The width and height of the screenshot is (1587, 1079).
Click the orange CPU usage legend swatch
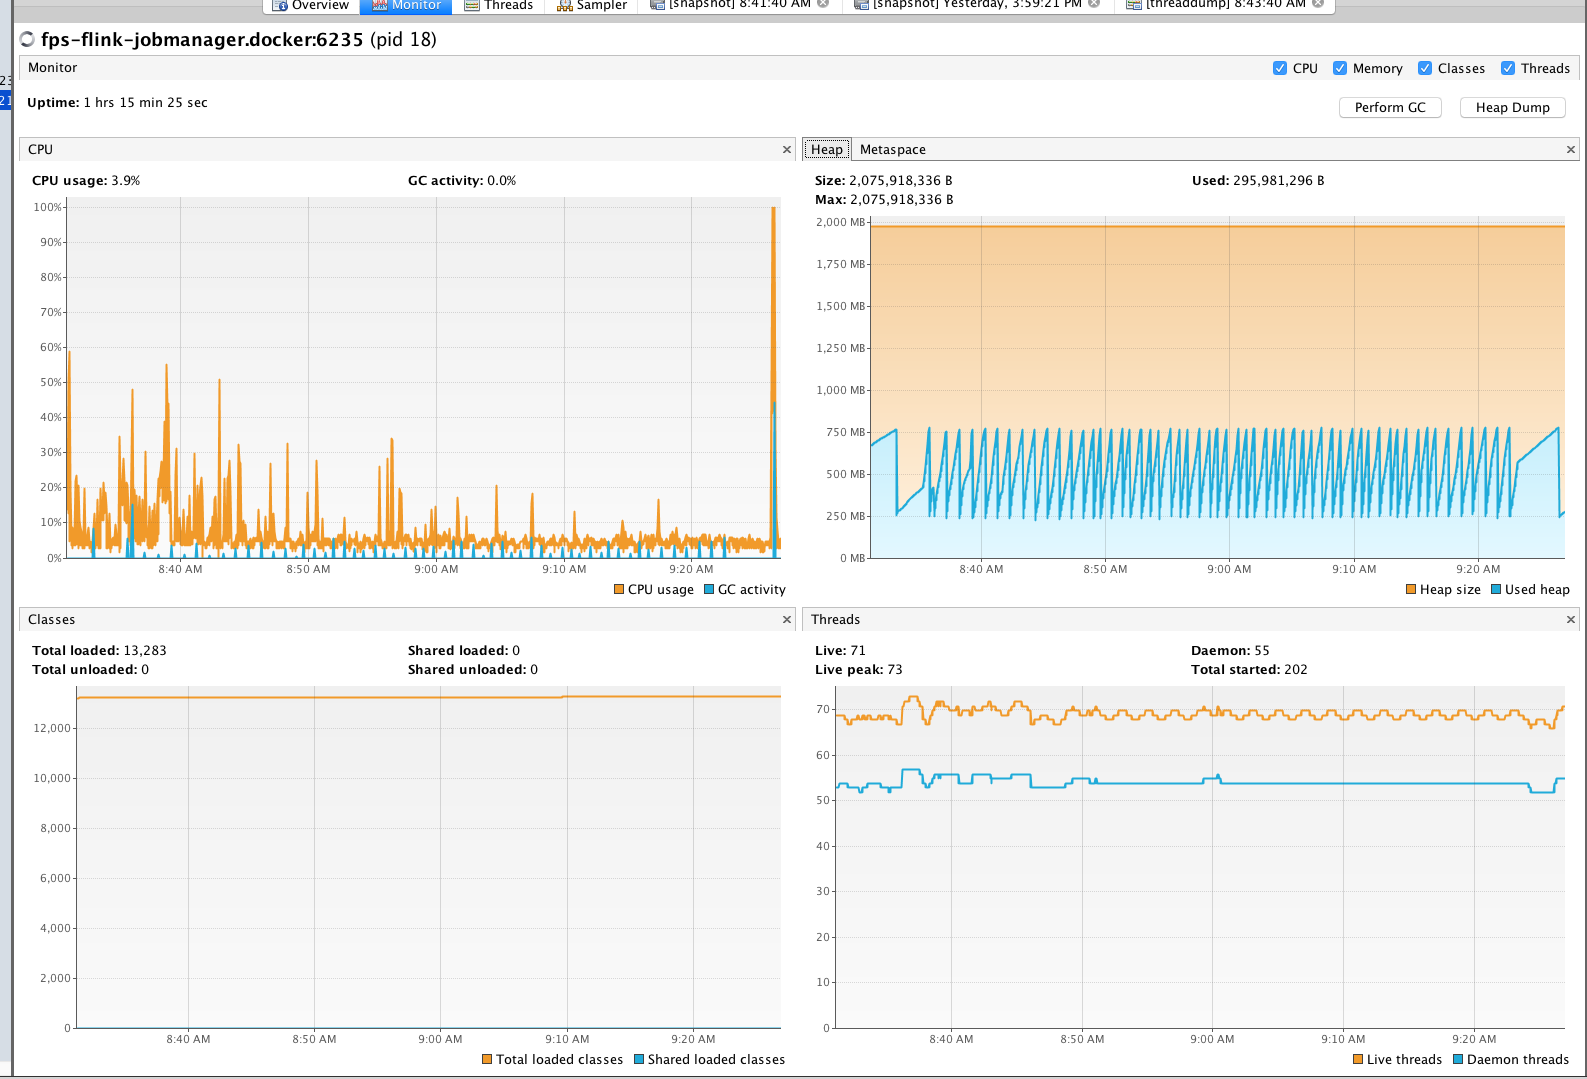[619, 590]
